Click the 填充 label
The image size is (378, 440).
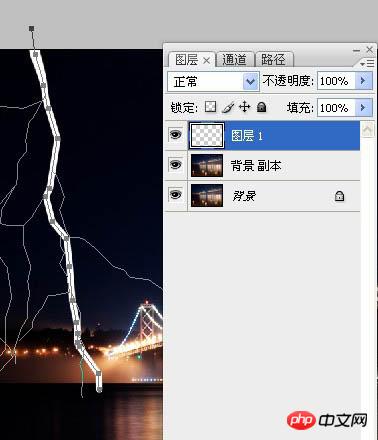[x=300, y=108]
